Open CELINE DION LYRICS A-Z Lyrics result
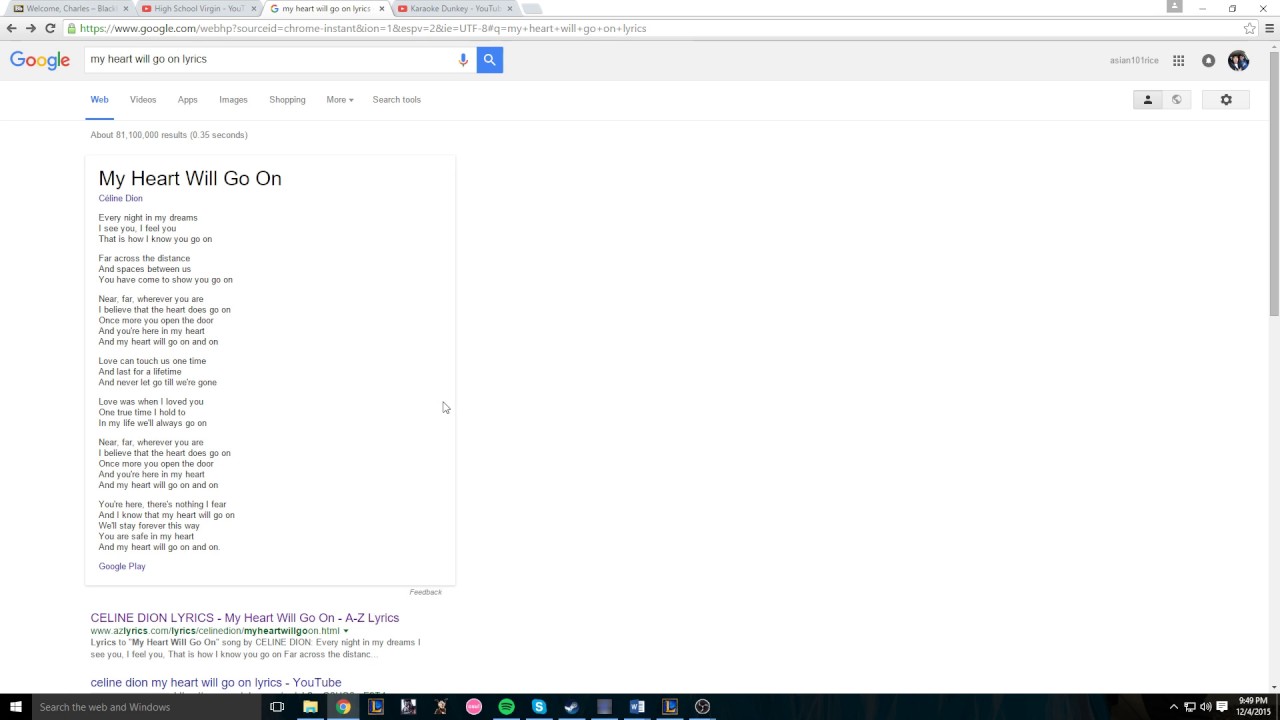 click(x=245, y=618)
